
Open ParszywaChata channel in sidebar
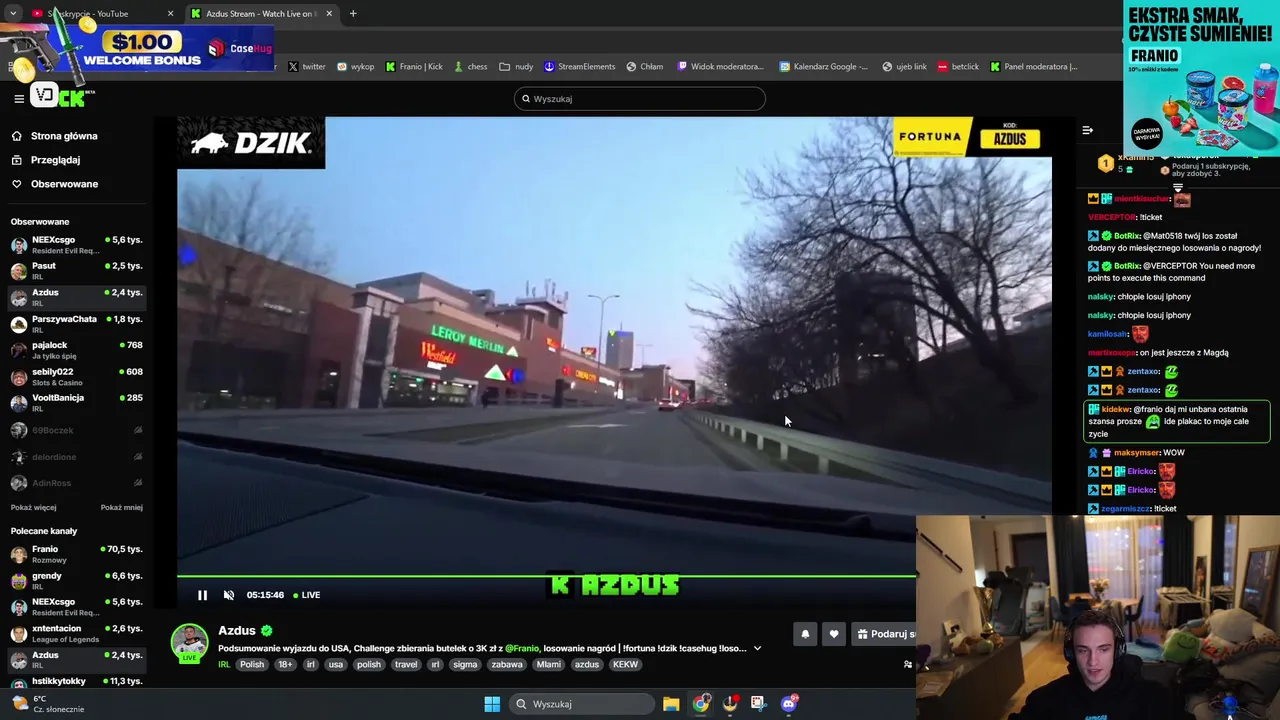coord(77,324)
